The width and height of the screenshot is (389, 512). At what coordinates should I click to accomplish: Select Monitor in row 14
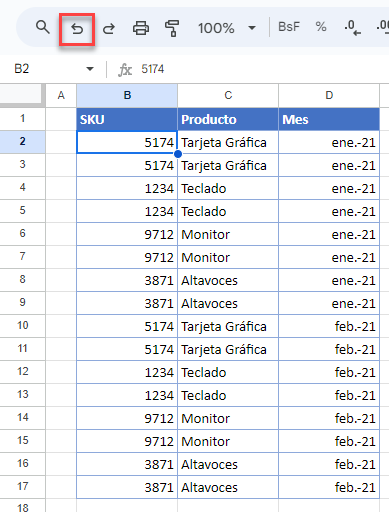(x=228, y=418)
